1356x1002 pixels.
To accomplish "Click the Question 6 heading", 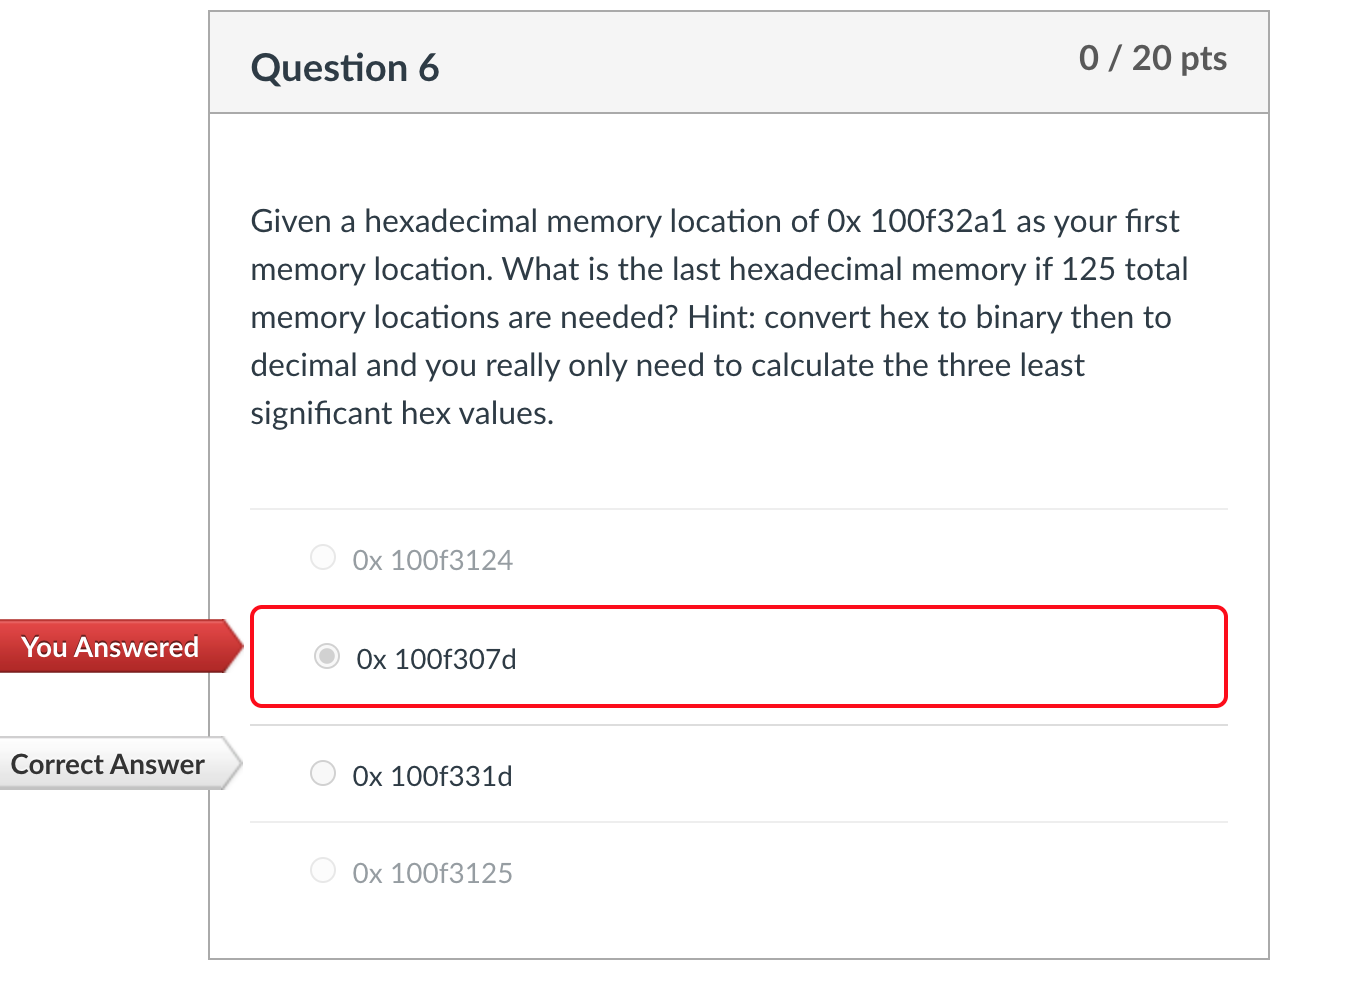I will 345,67.
